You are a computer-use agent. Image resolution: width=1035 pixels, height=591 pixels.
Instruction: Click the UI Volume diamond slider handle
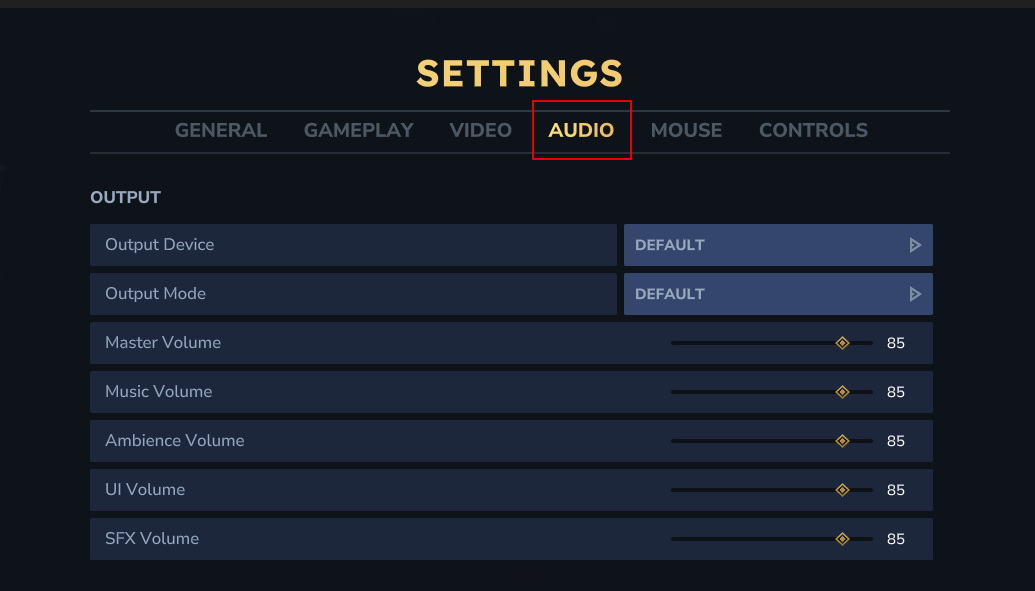pos(842,490)
